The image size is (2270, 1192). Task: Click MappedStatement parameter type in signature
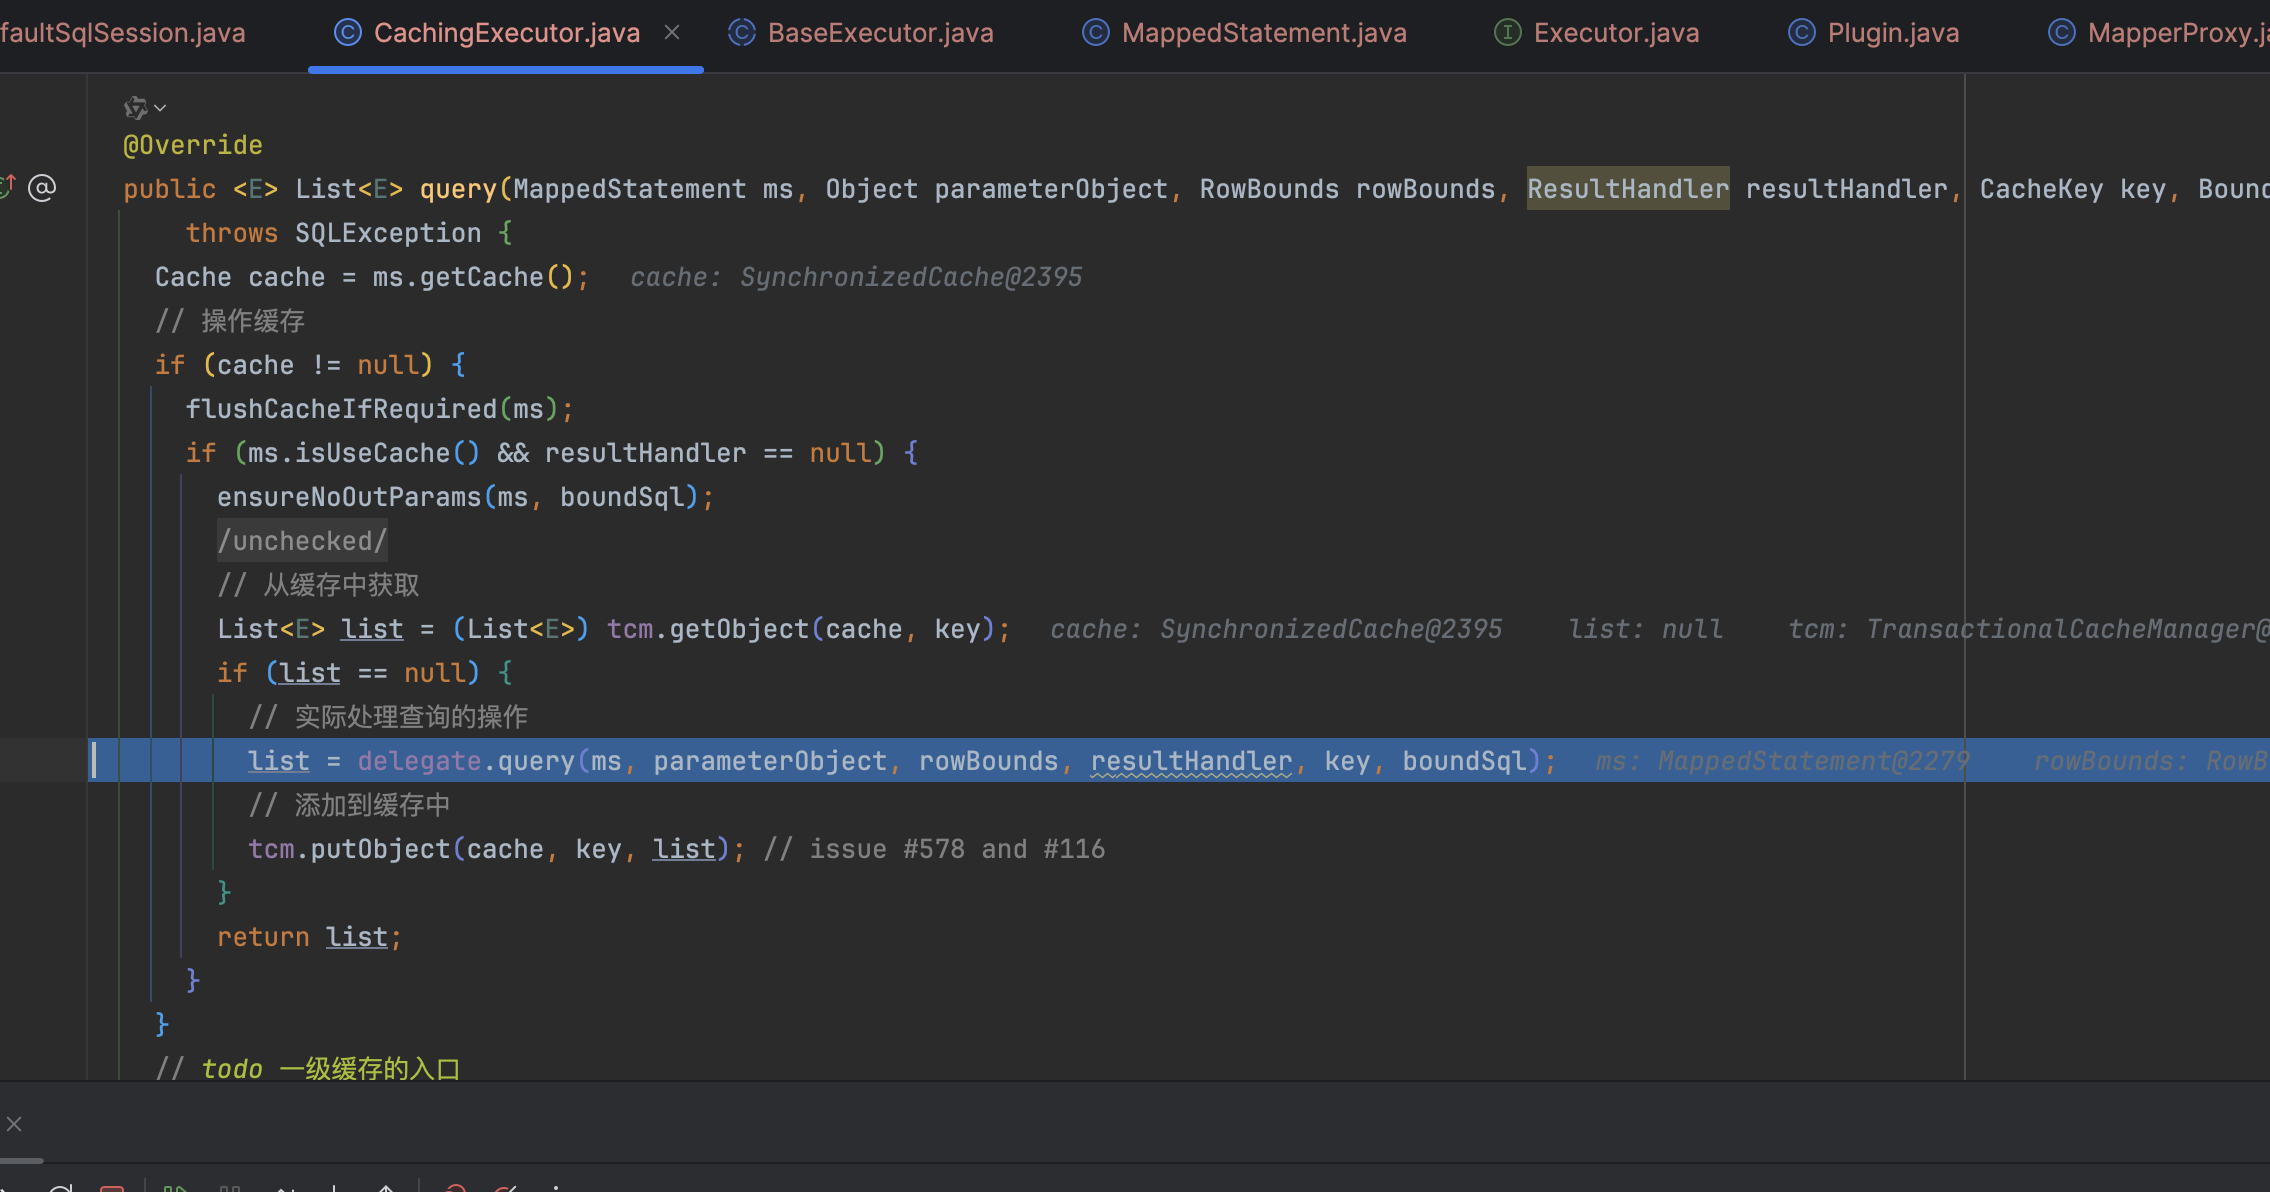pyautogui.click(x=630, y=189)
